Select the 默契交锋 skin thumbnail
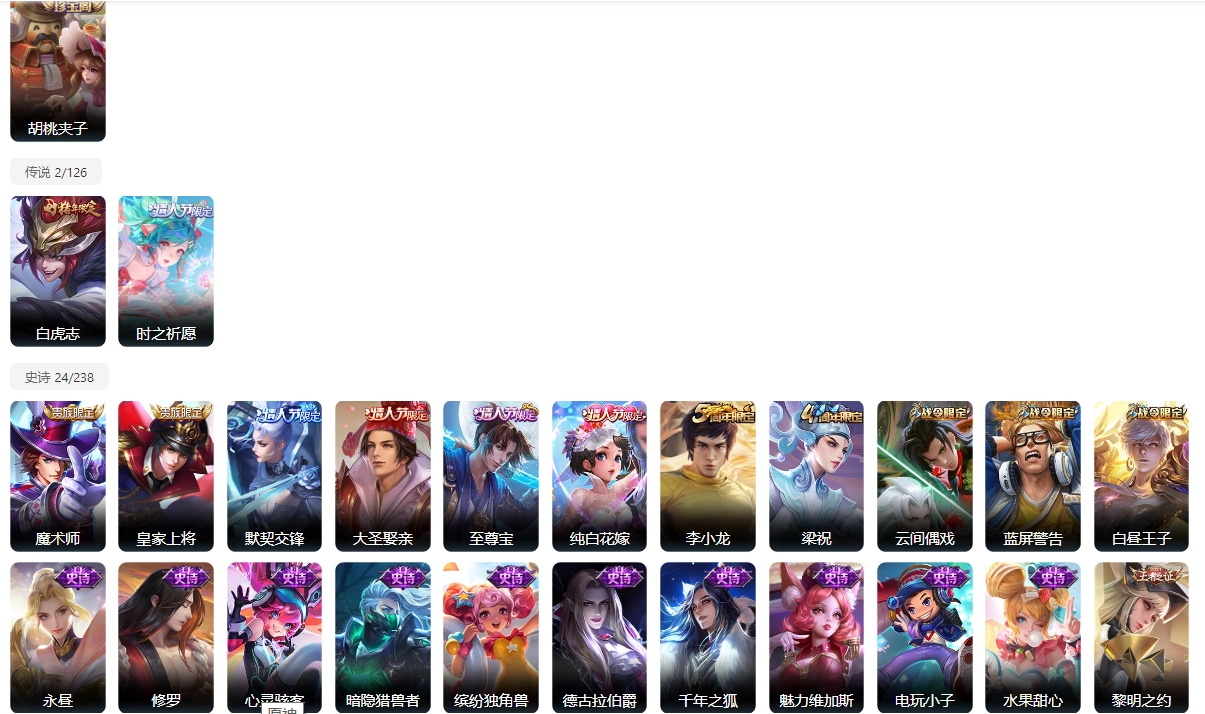 [275, 476]
